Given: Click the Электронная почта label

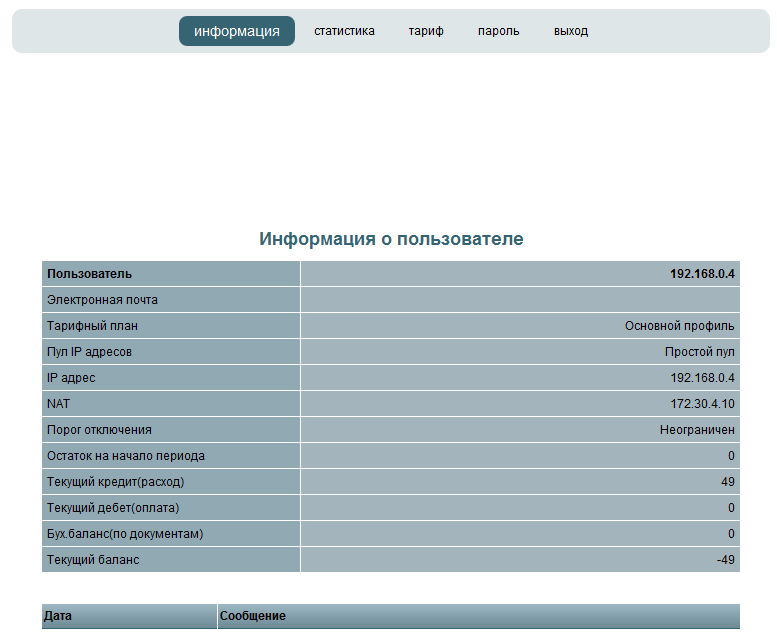Looking at the screenshot, I should coord(102,300).
